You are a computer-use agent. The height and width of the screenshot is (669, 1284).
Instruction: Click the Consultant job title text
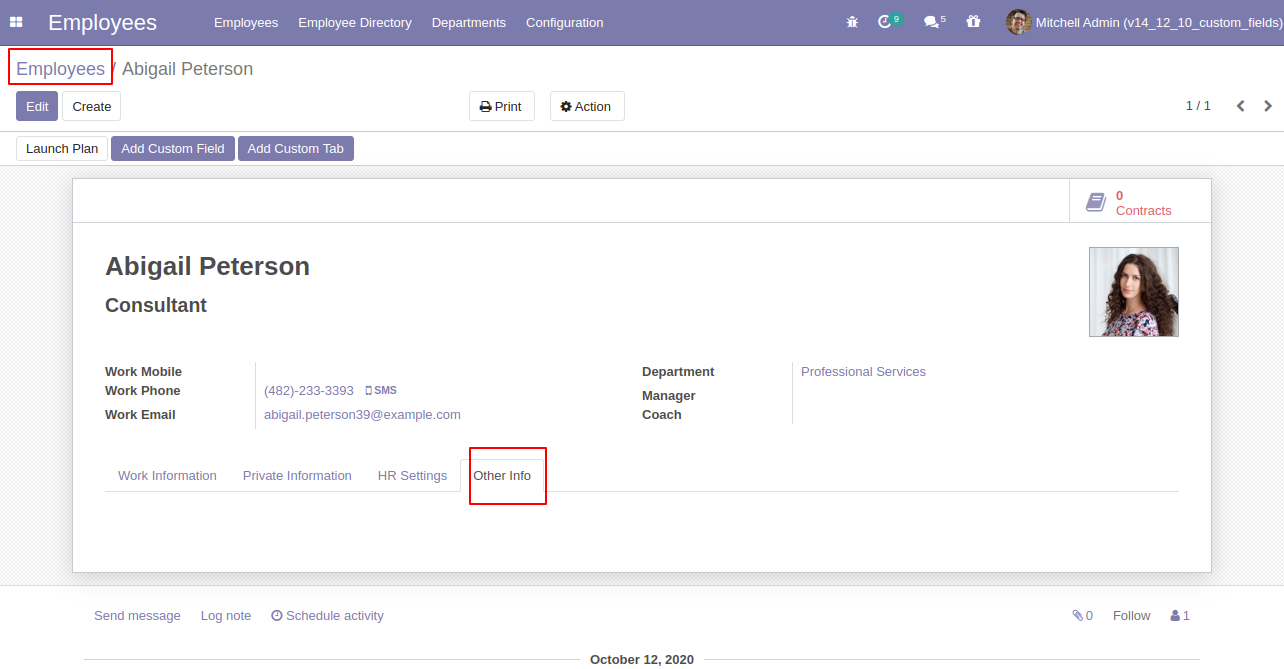click(x=156, y=306)
